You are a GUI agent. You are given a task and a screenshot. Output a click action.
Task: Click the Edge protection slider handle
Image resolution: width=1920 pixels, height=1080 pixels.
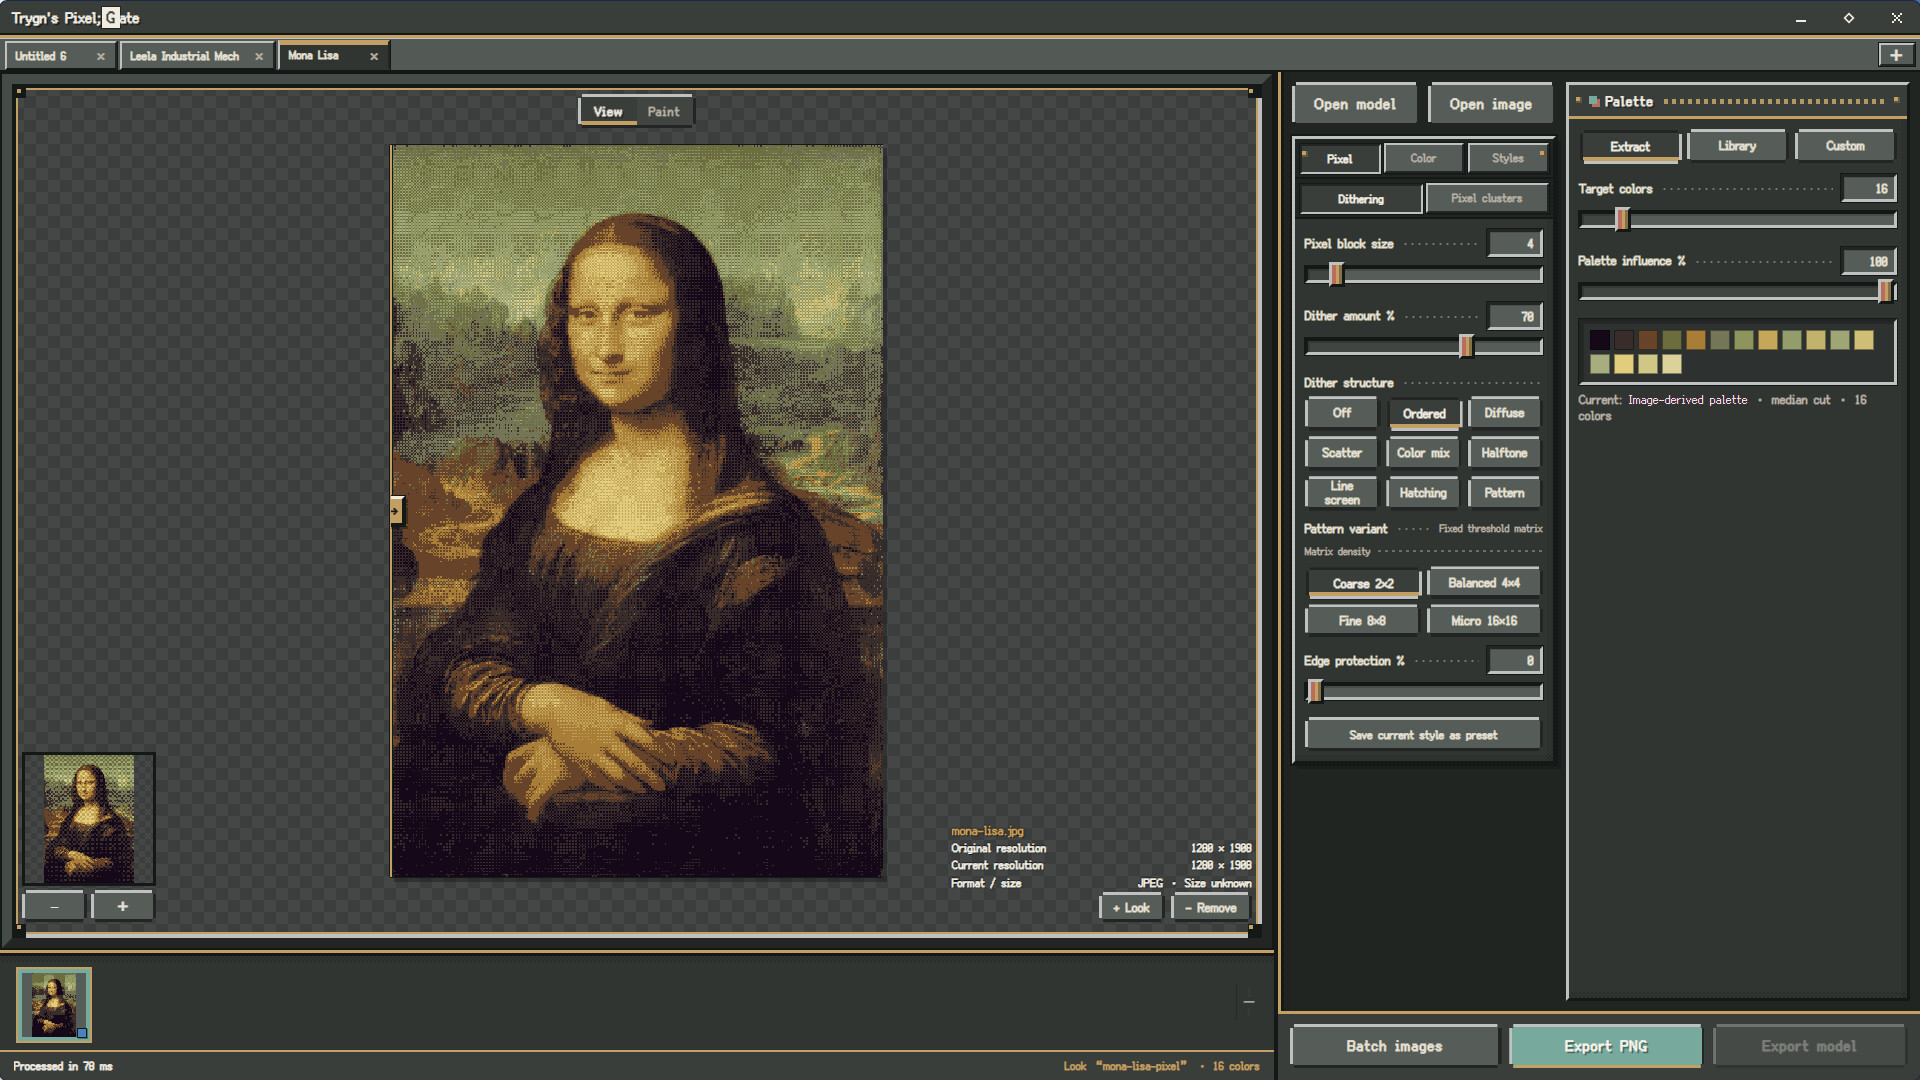[x=1315, y=691]
